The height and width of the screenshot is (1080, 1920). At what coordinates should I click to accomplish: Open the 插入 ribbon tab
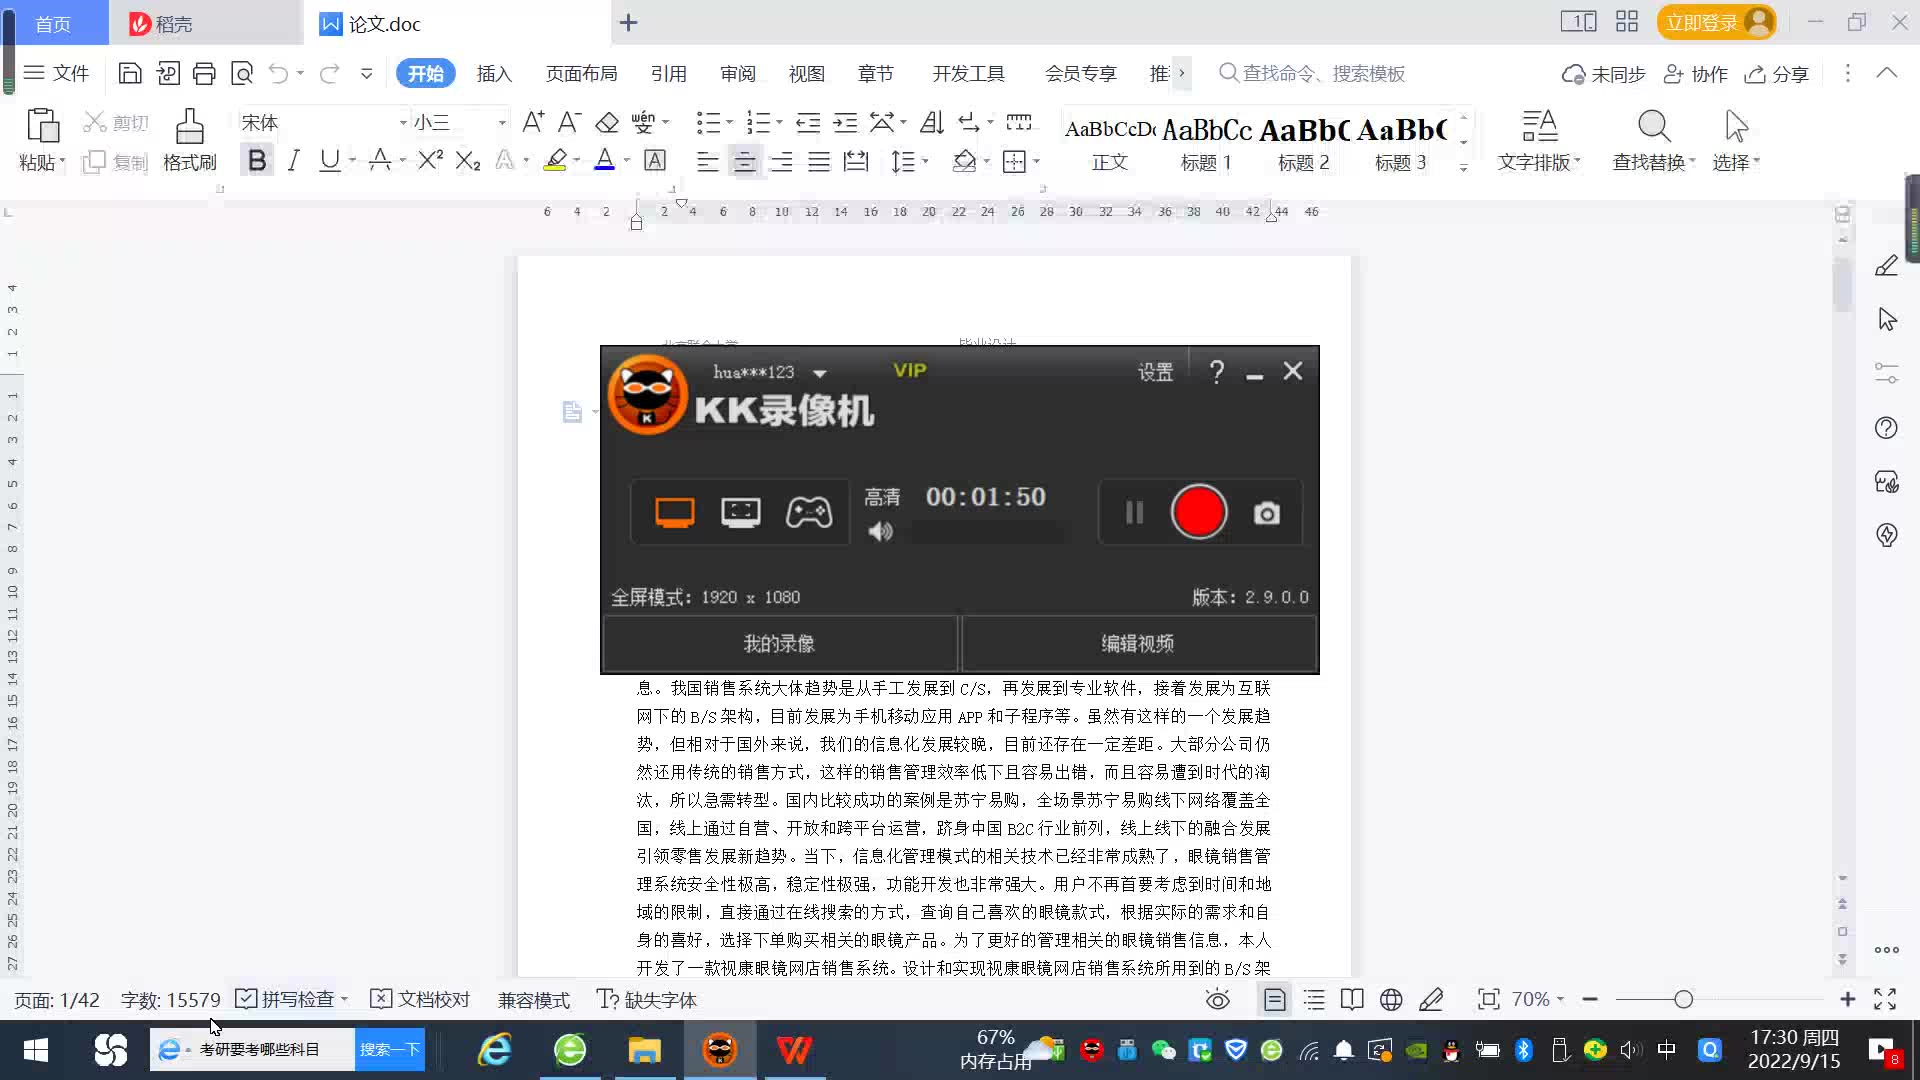coord(493,73)
